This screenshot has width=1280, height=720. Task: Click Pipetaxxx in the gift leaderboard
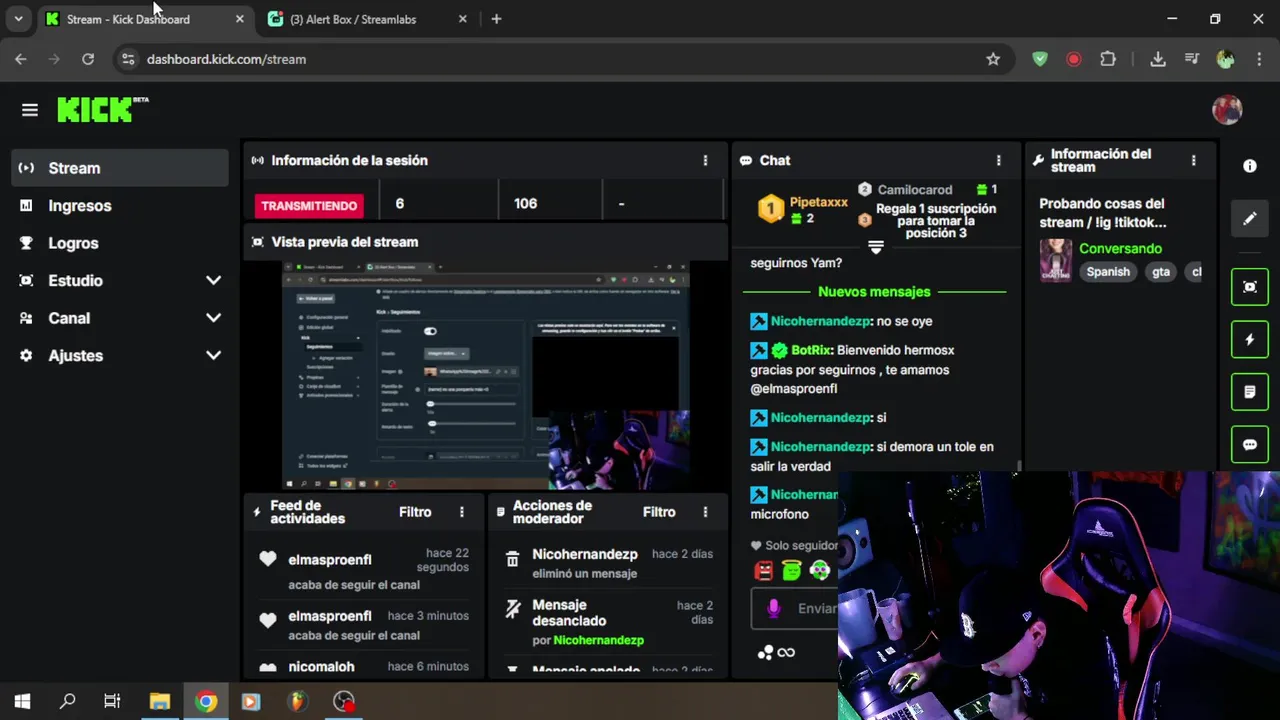pos(818,202)
